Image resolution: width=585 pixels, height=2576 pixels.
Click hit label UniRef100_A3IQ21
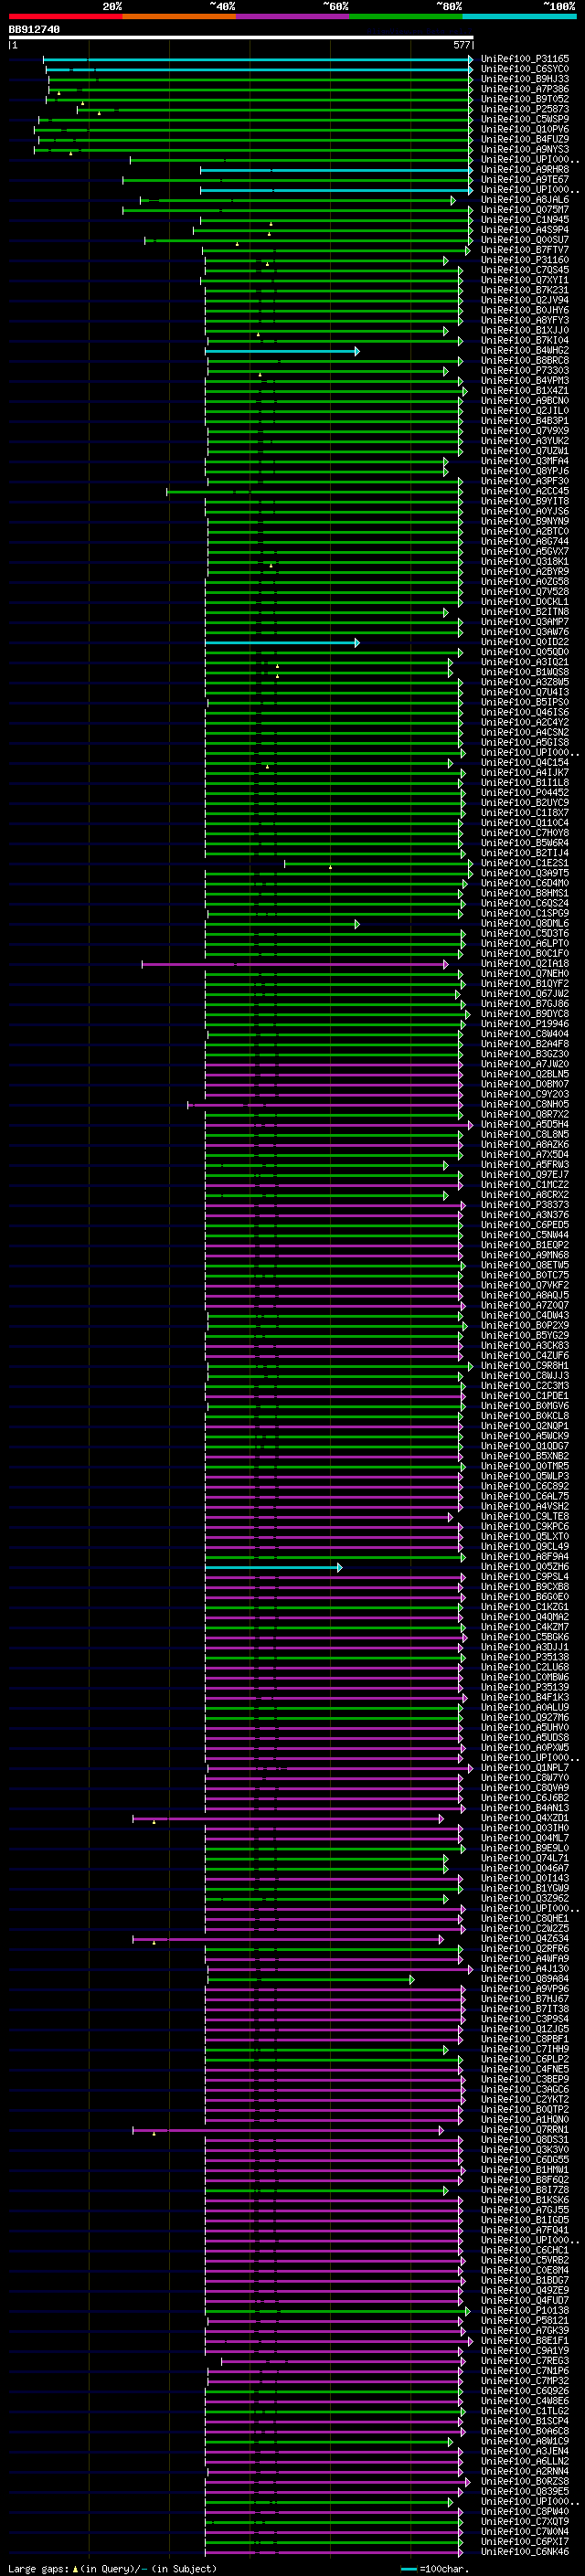(525, 663)
